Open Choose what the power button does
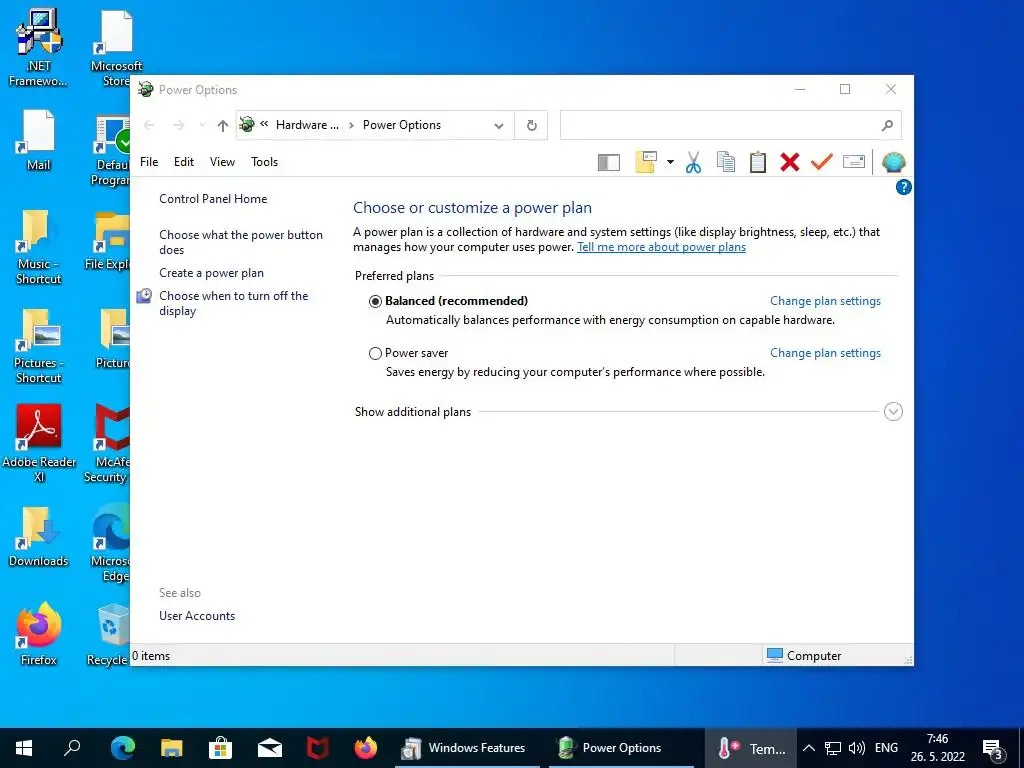Viewport: 1024px width, 768px height. 240,242
